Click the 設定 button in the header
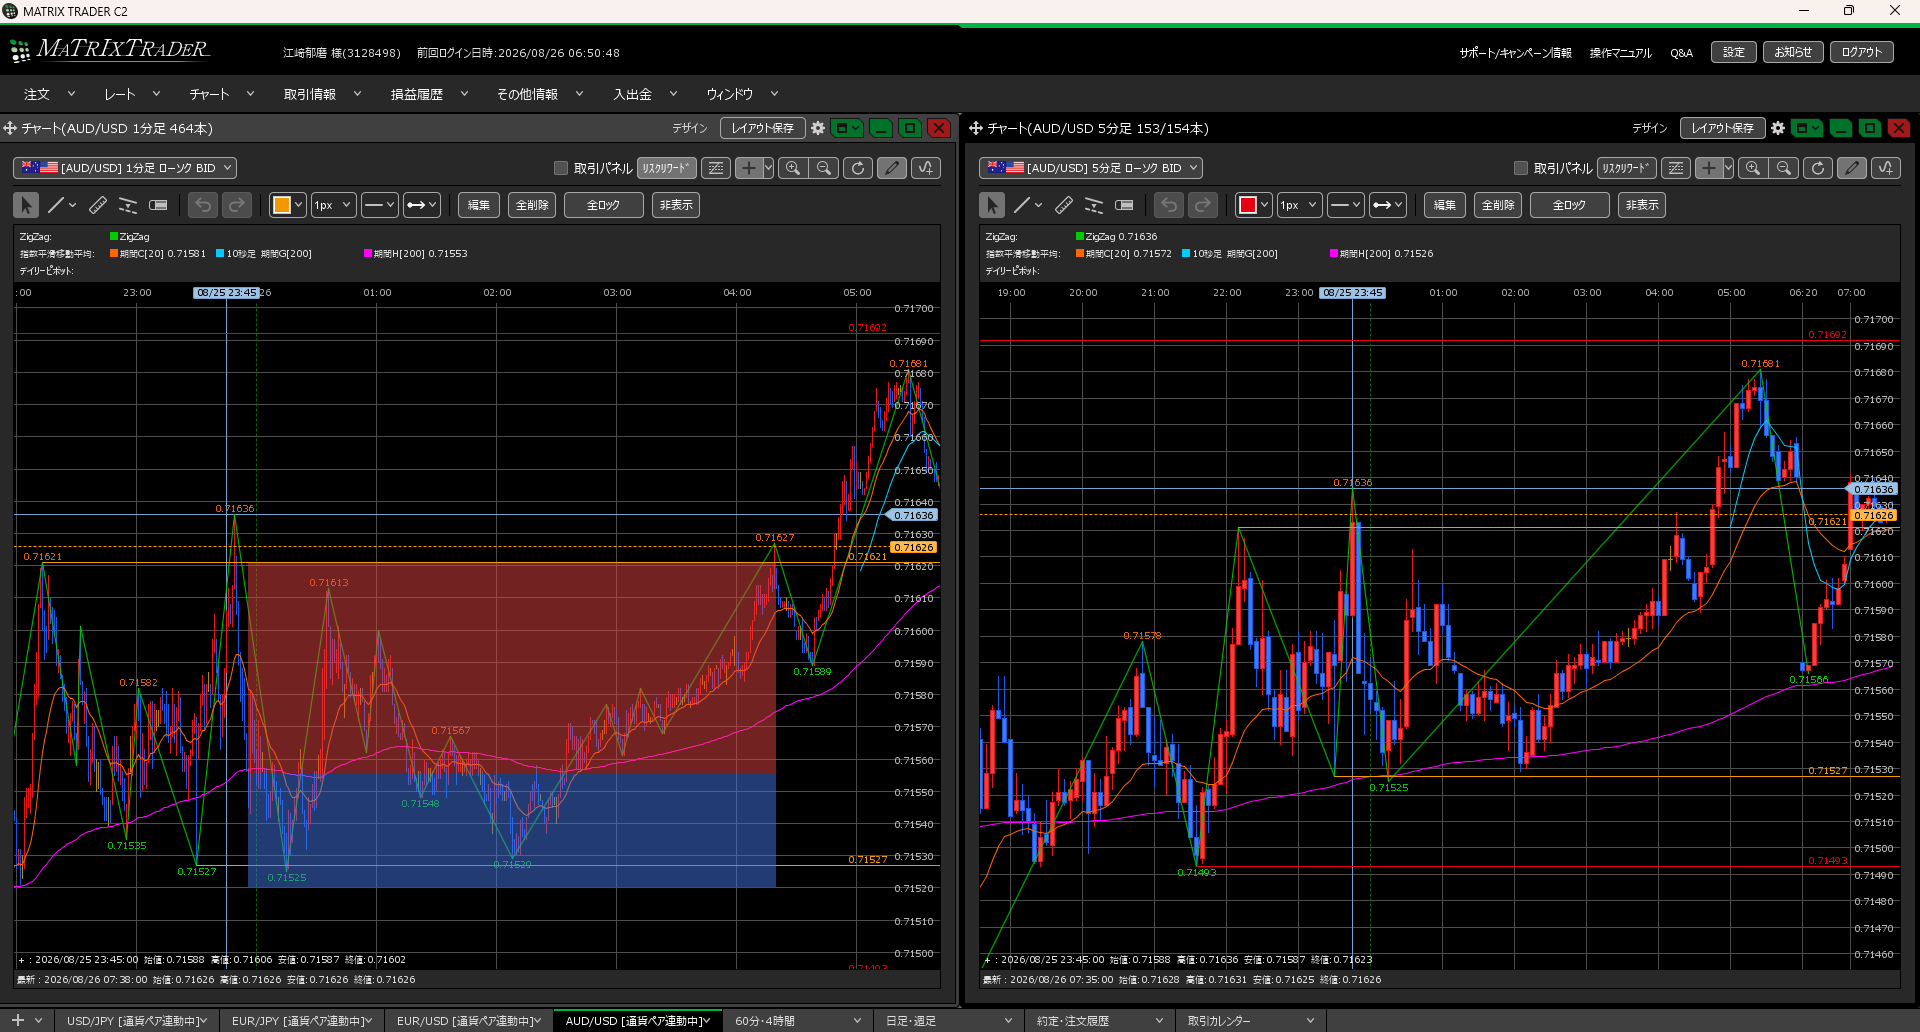1920x1032 pixels. click(x=1733, y=52)
